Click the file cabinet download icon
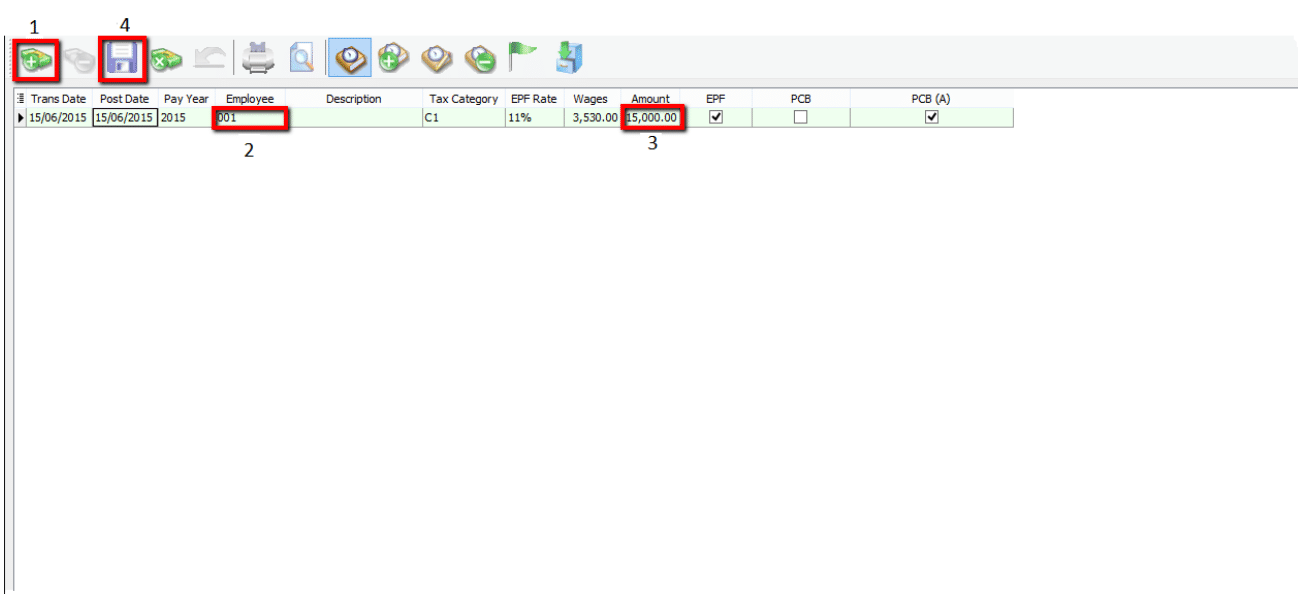Screen dimensions: 1298x595 click(x=569, y=58)
